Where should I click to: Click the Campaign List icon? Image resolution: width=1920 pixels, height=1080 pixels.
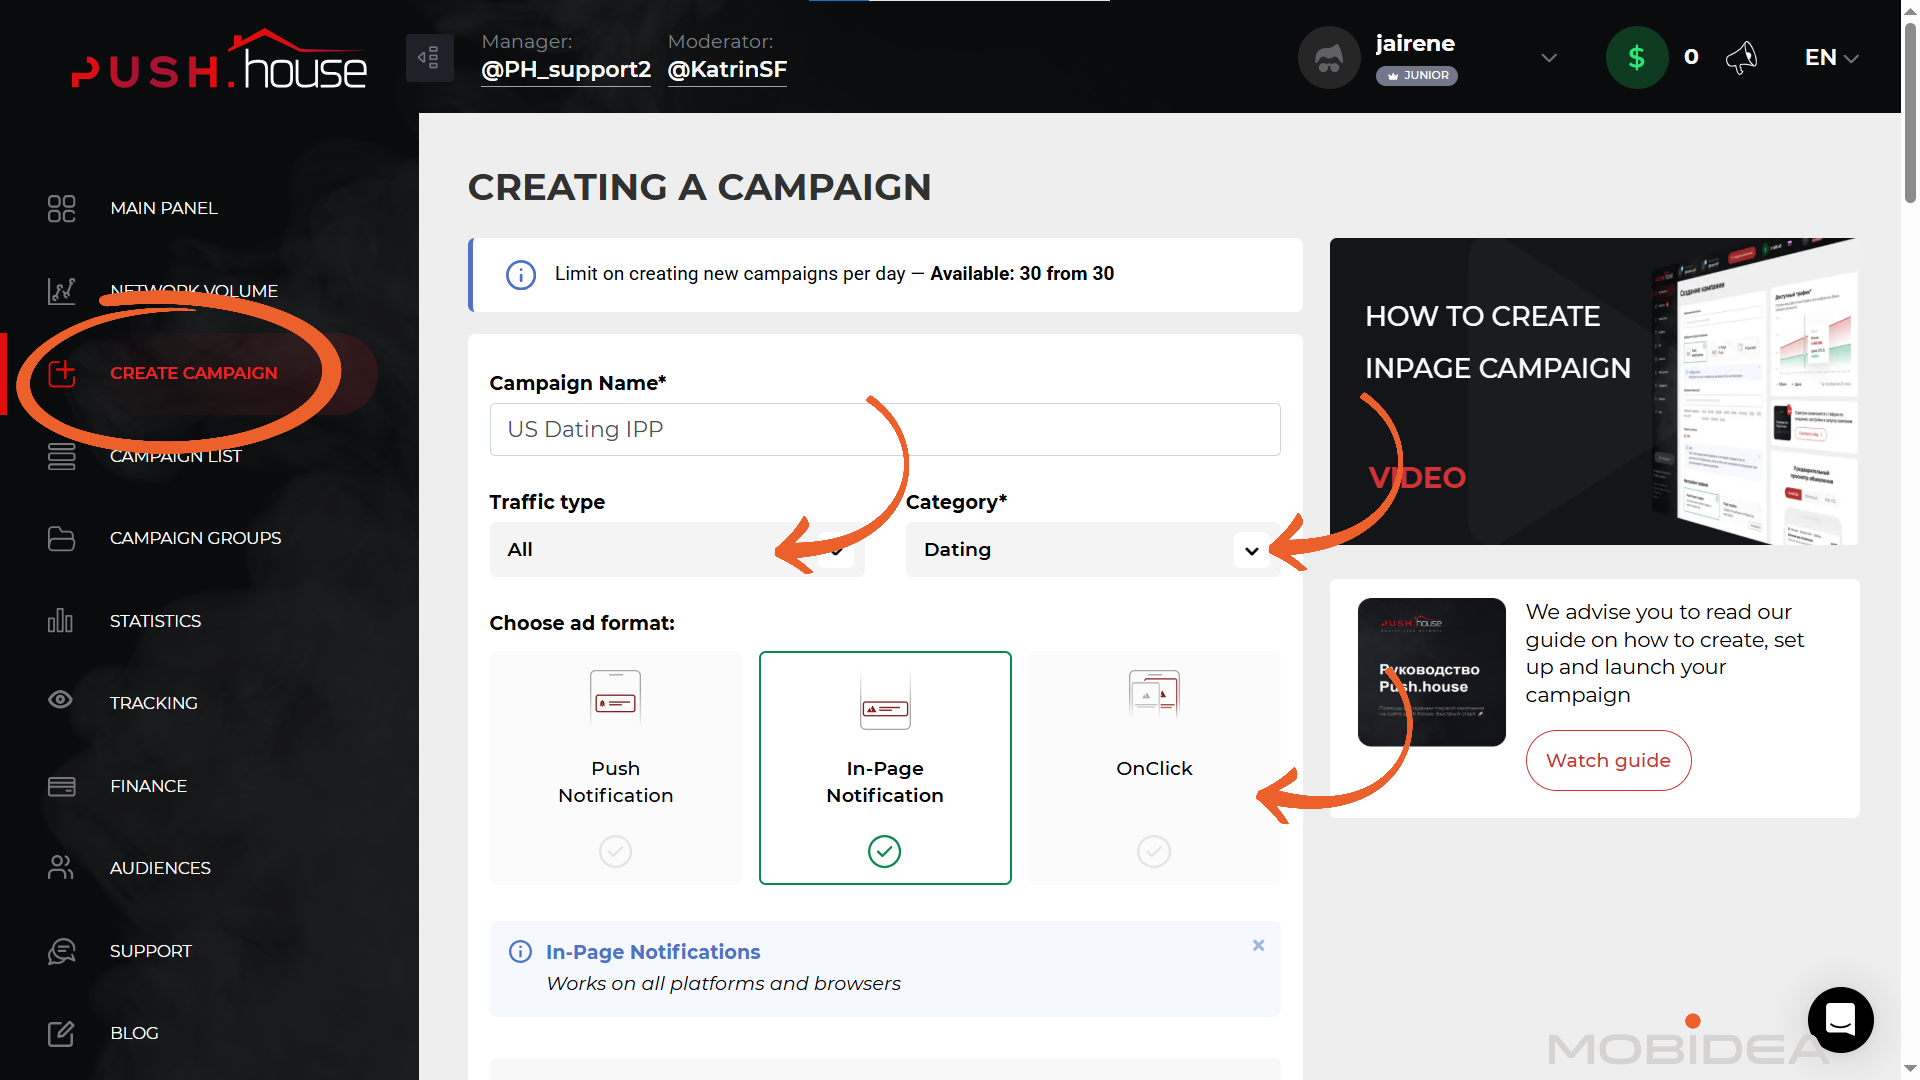[x=61, y=456]
